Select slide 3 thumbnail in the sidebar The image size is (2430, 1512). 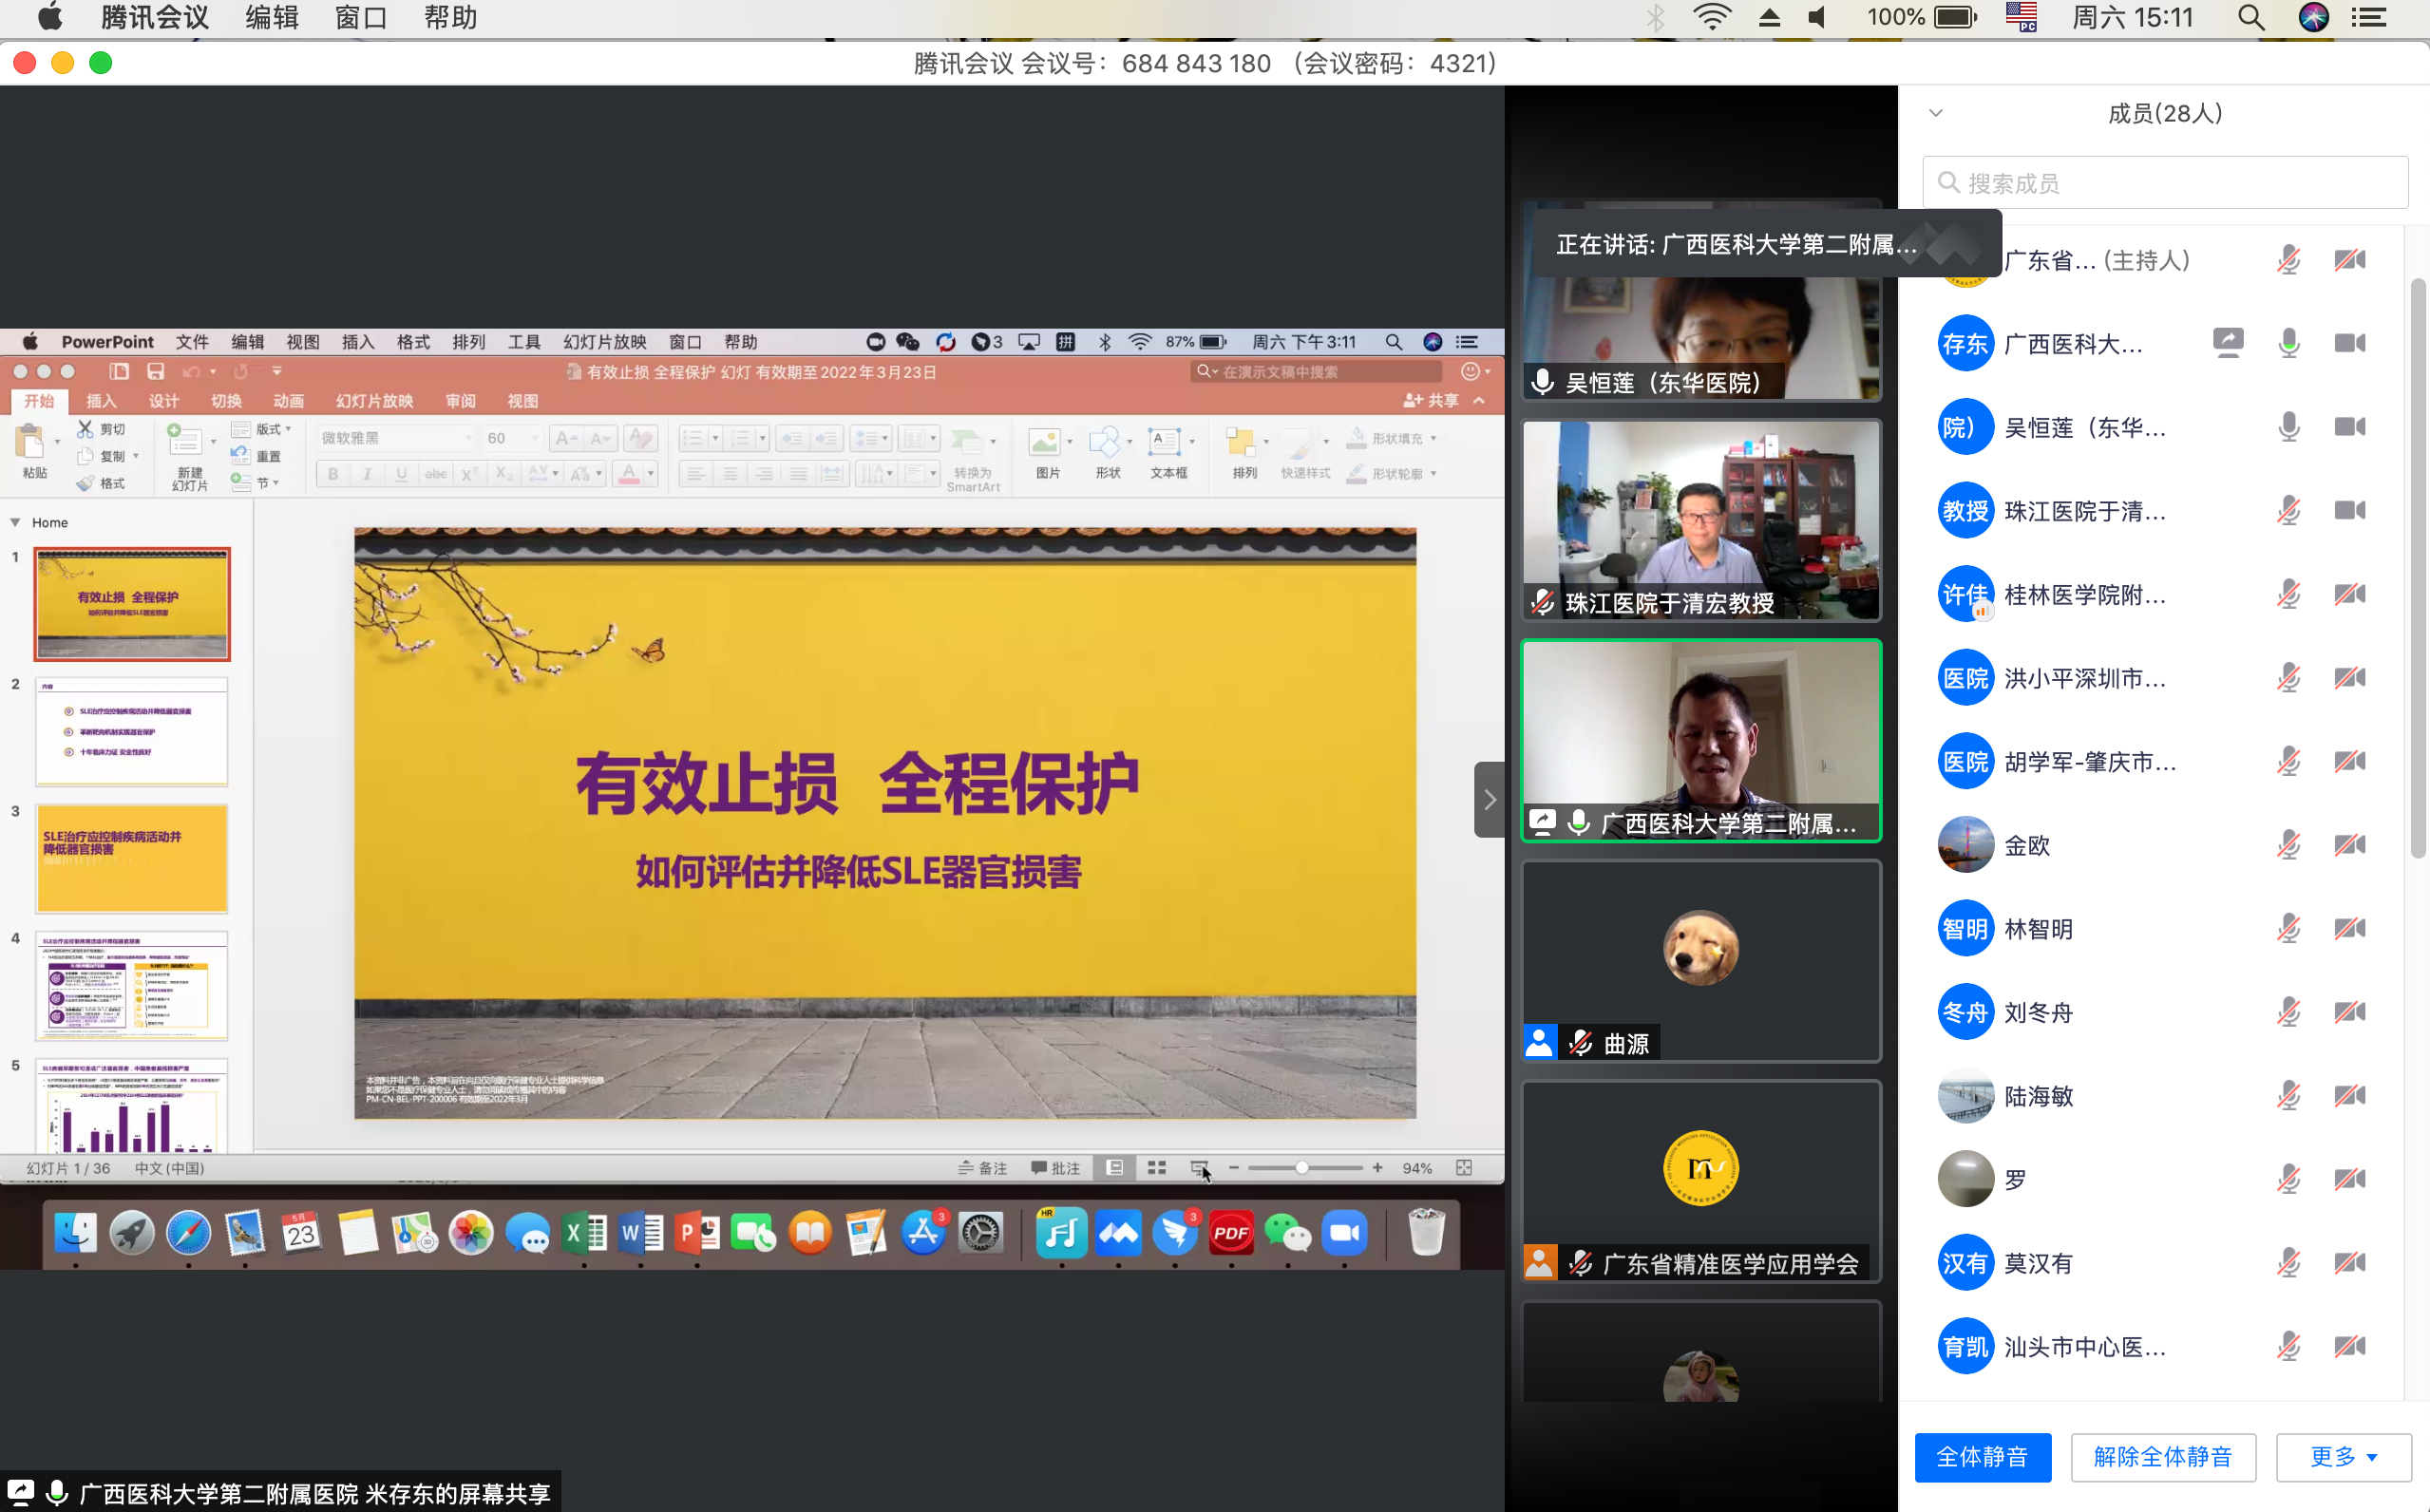click(x=131, y=857)
